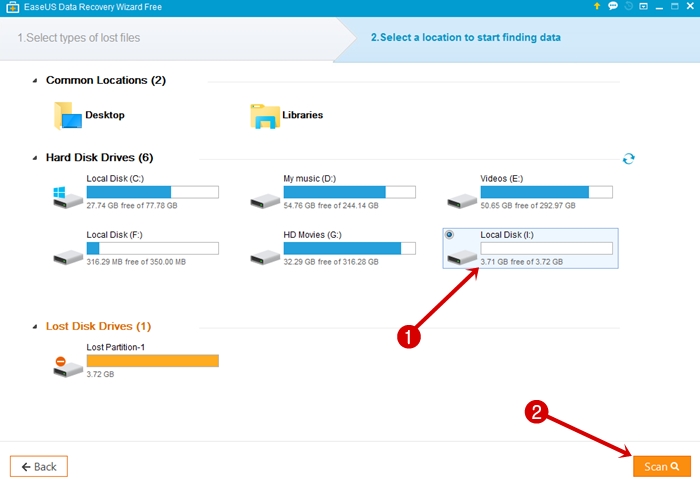Collapse the Hard Disk Drives section
700x483 pixels.
pyautogui.click(x=35, y=158)
